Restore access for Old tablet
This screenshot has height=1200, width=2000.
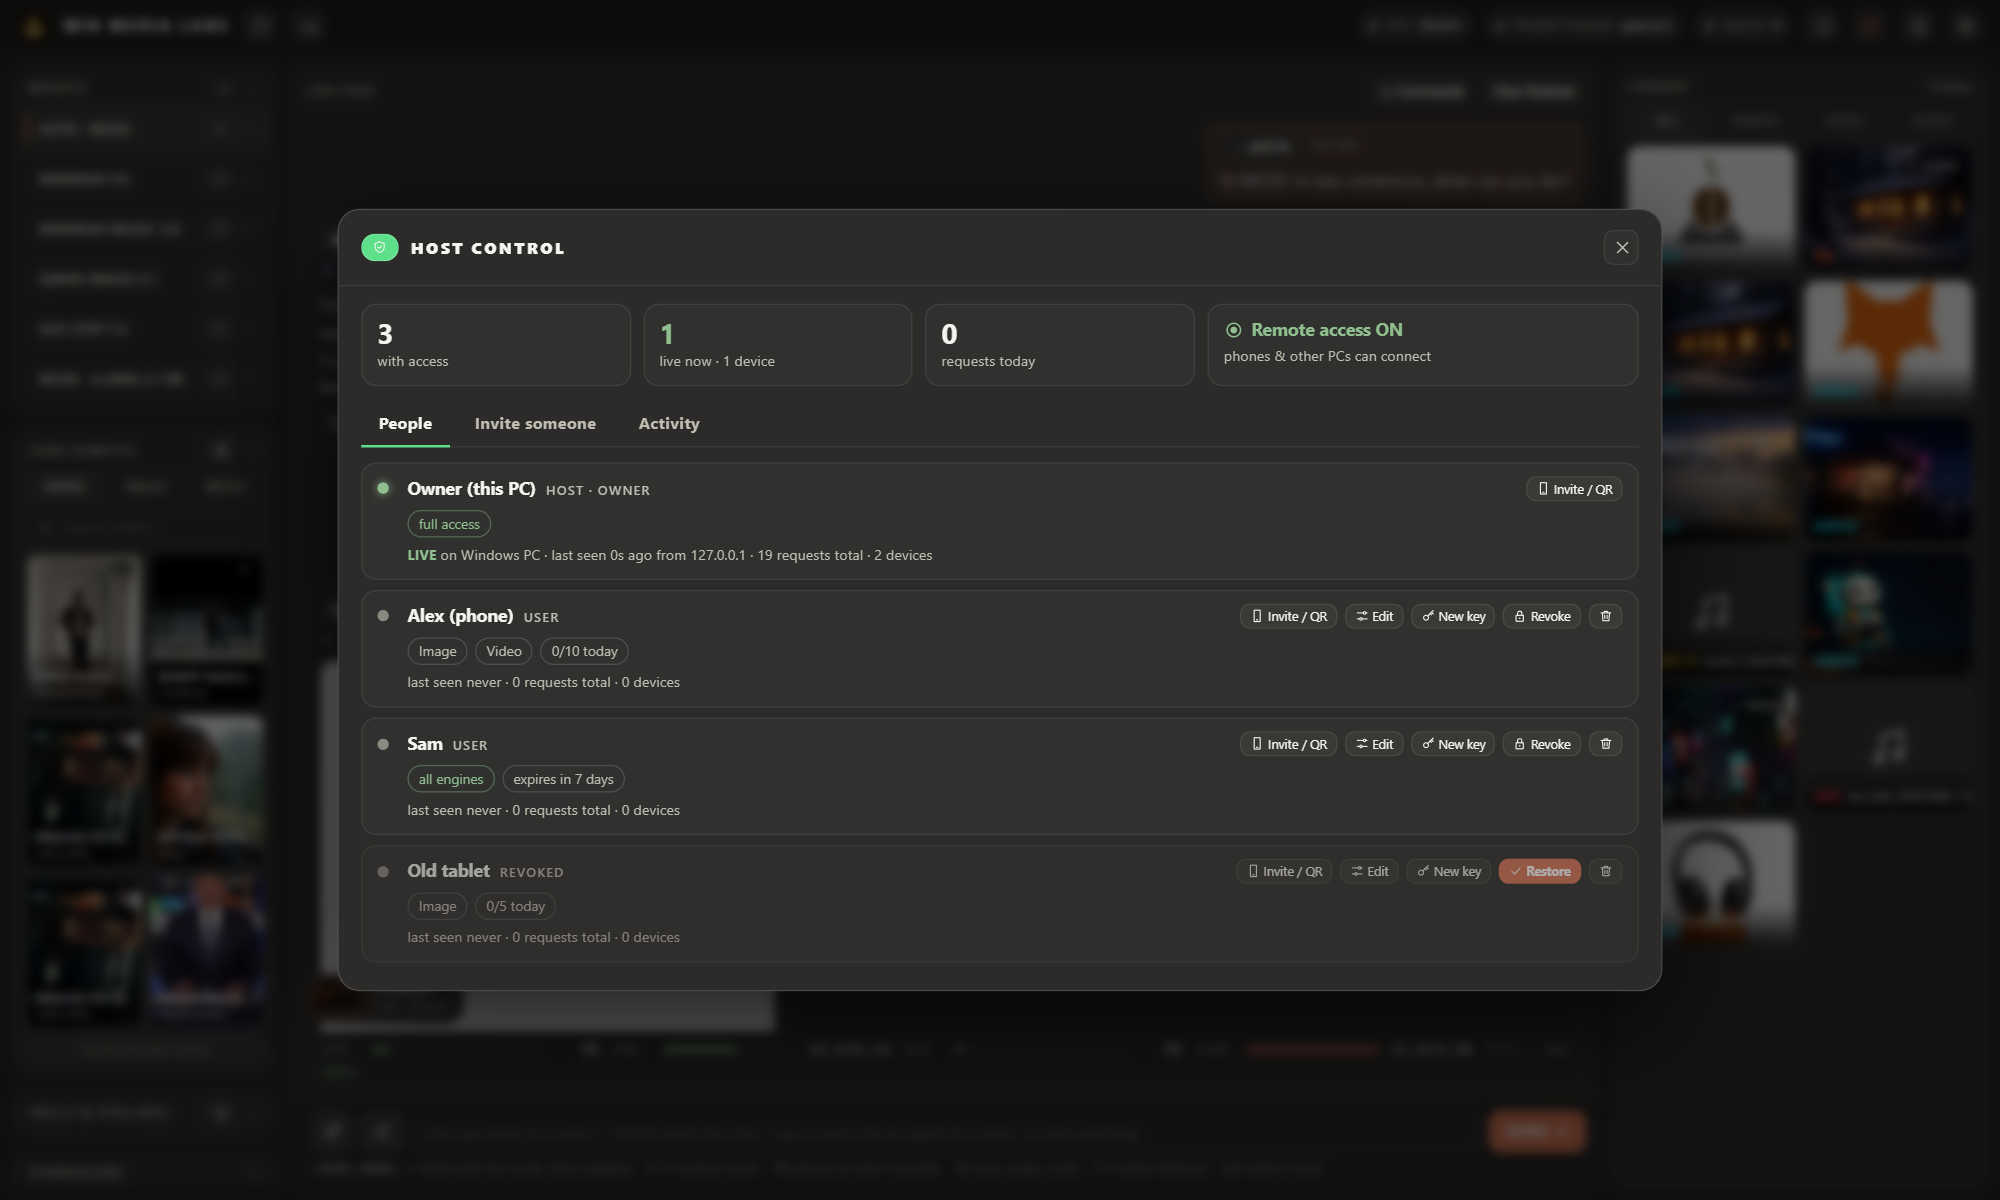(1540, 871)
